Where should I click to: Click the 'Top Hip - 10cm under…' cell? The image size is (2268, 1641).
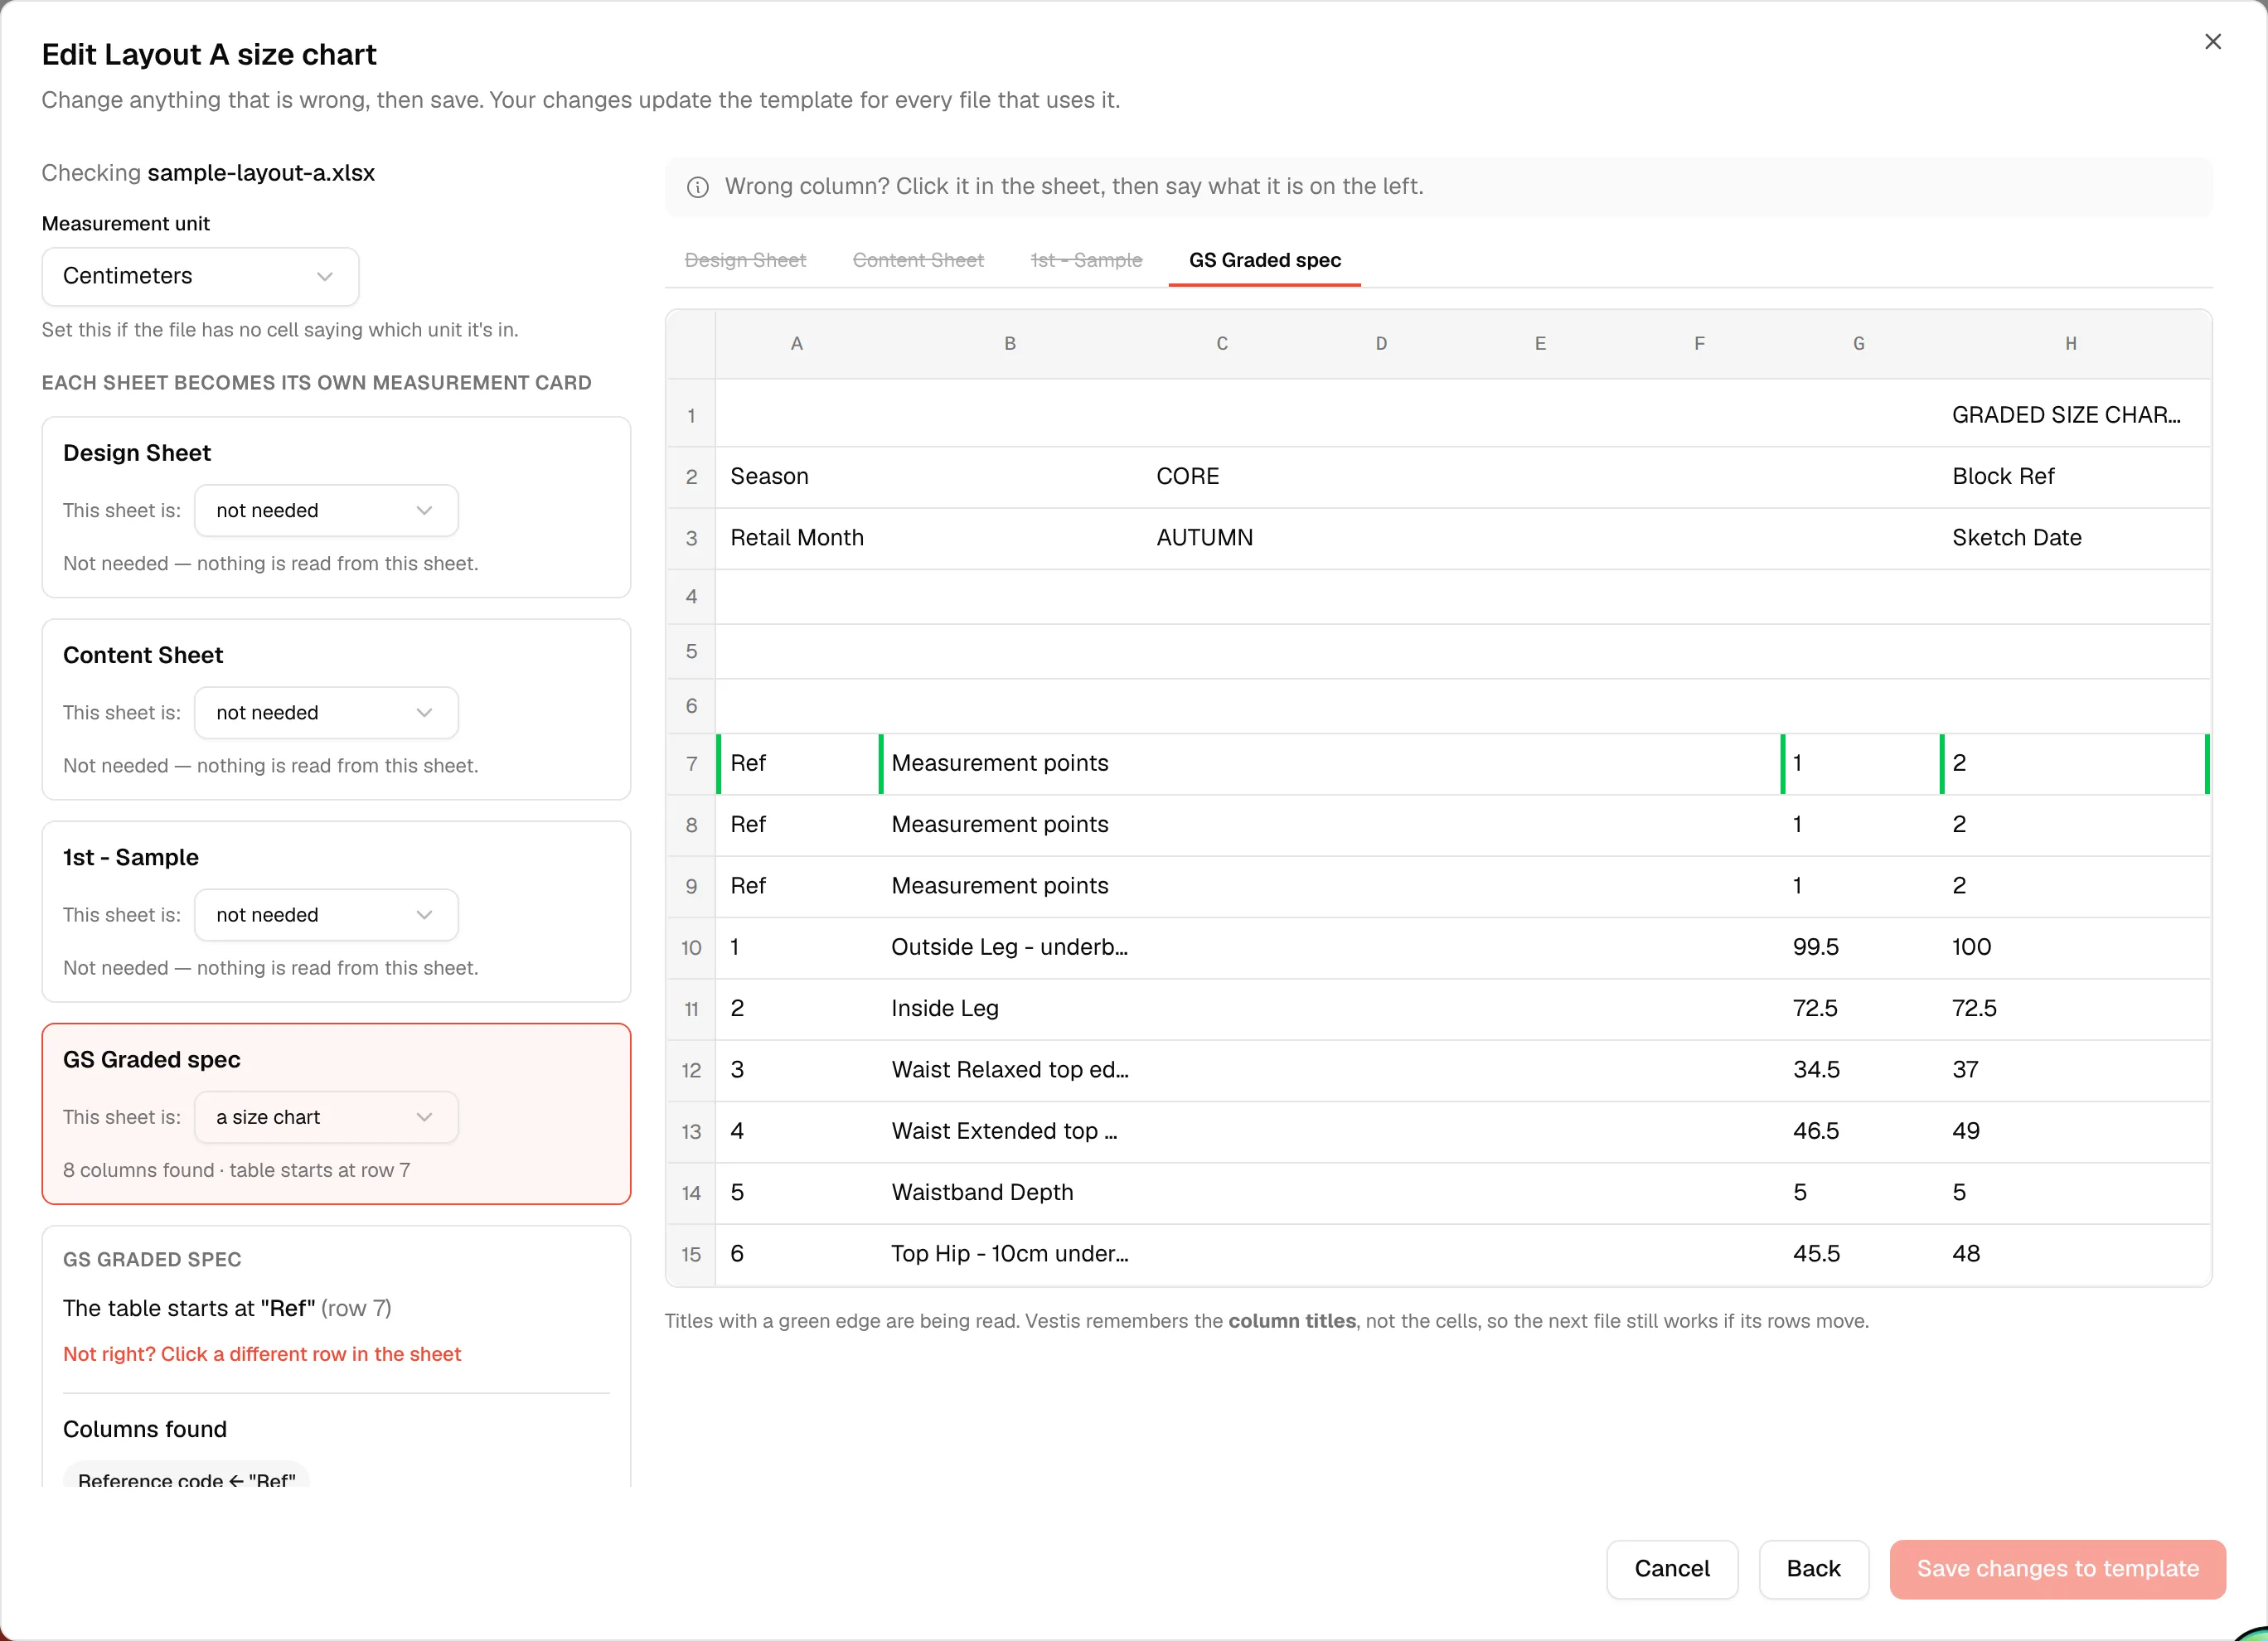[1010, 1254]
